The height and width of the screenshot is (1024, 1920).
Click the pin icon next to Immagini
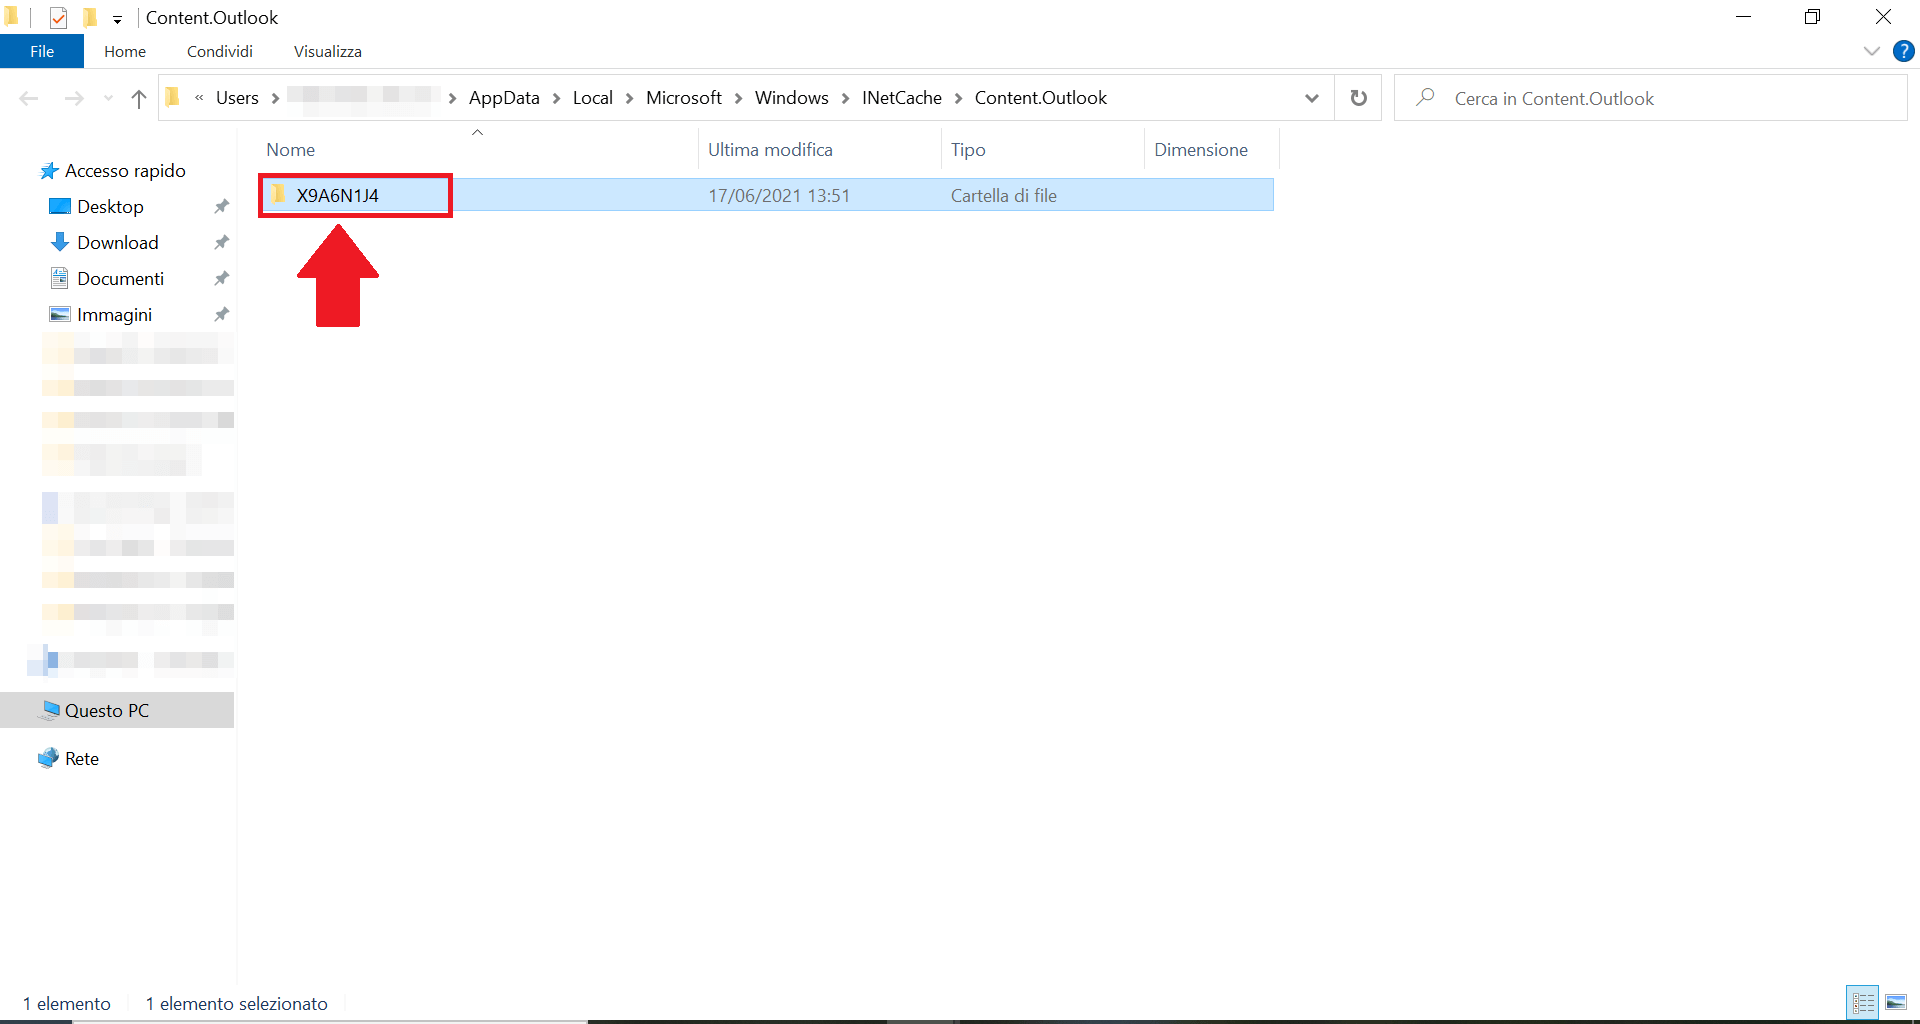click(222, 315)
